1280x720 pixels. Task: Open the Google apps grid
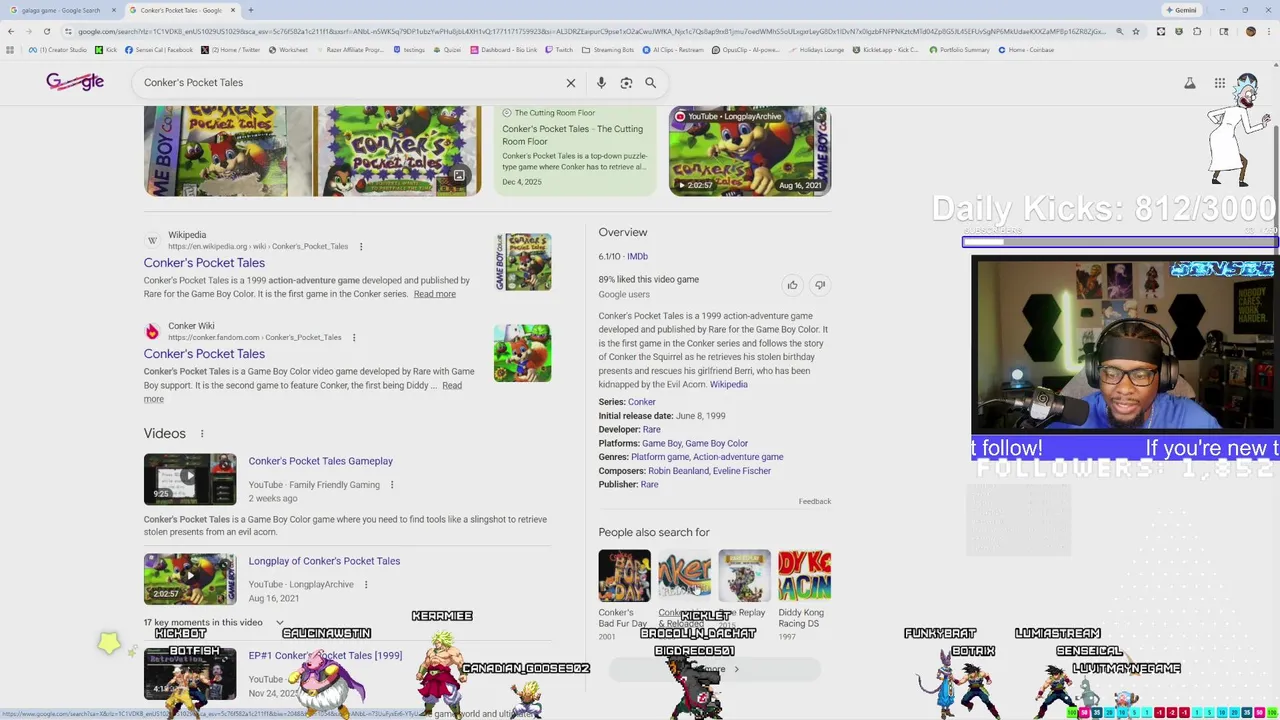click(x=1220, y=83)
